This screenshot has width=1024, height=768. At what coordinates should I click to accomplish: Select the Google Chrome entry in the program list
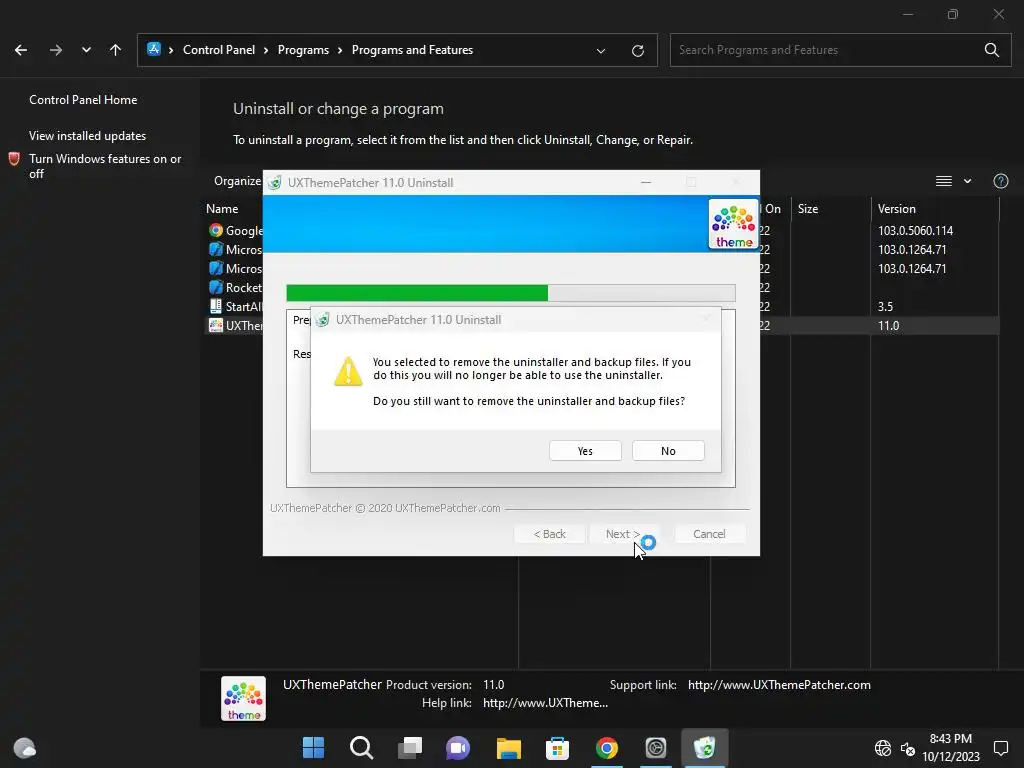pos(235,231)
